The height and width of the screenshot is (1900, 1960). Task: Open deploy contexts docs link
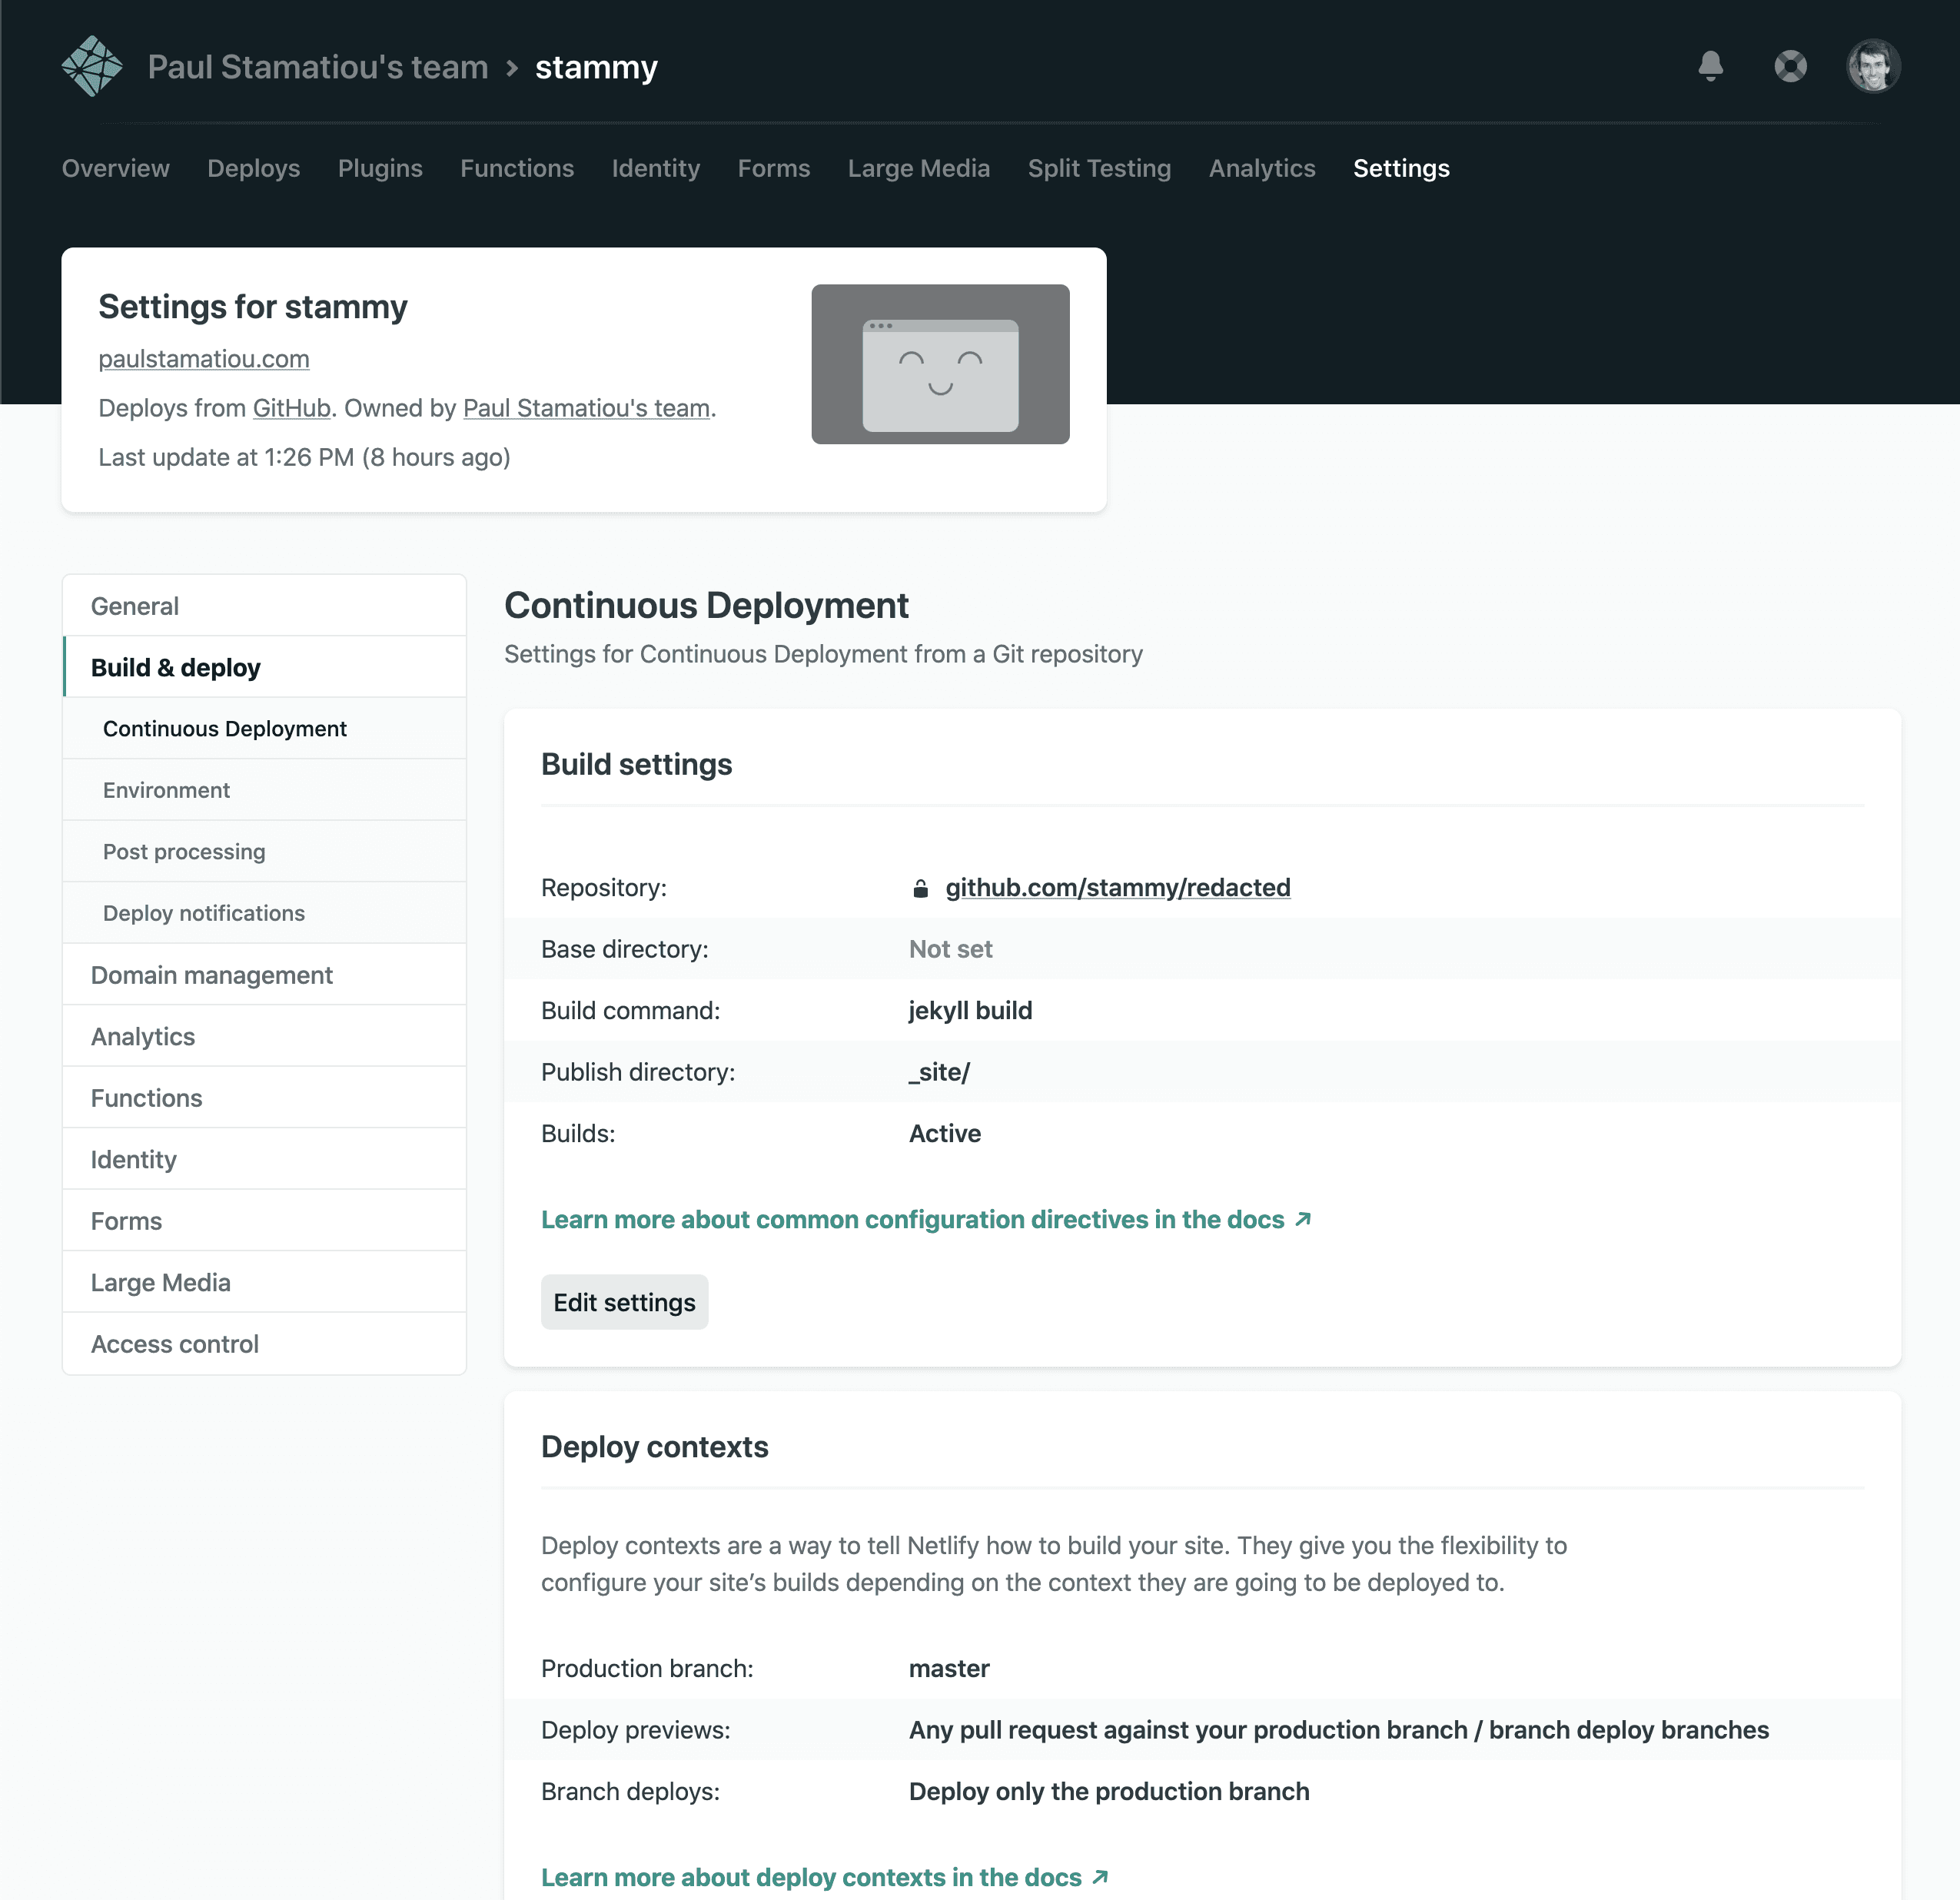825,1877
